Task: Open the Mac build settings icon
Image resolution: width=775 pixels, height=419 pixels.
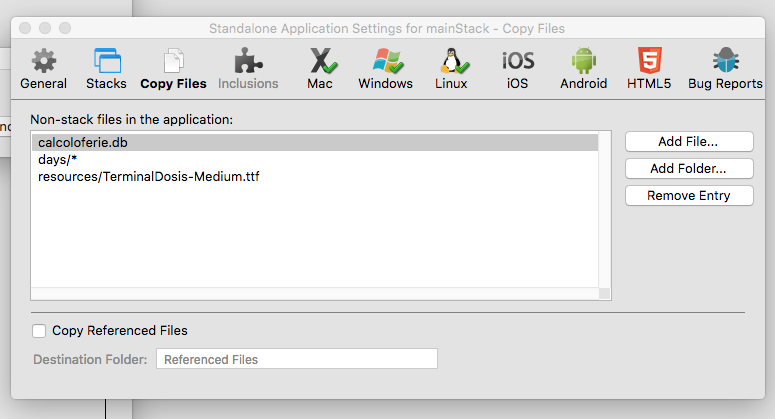Action: (320, 61)
